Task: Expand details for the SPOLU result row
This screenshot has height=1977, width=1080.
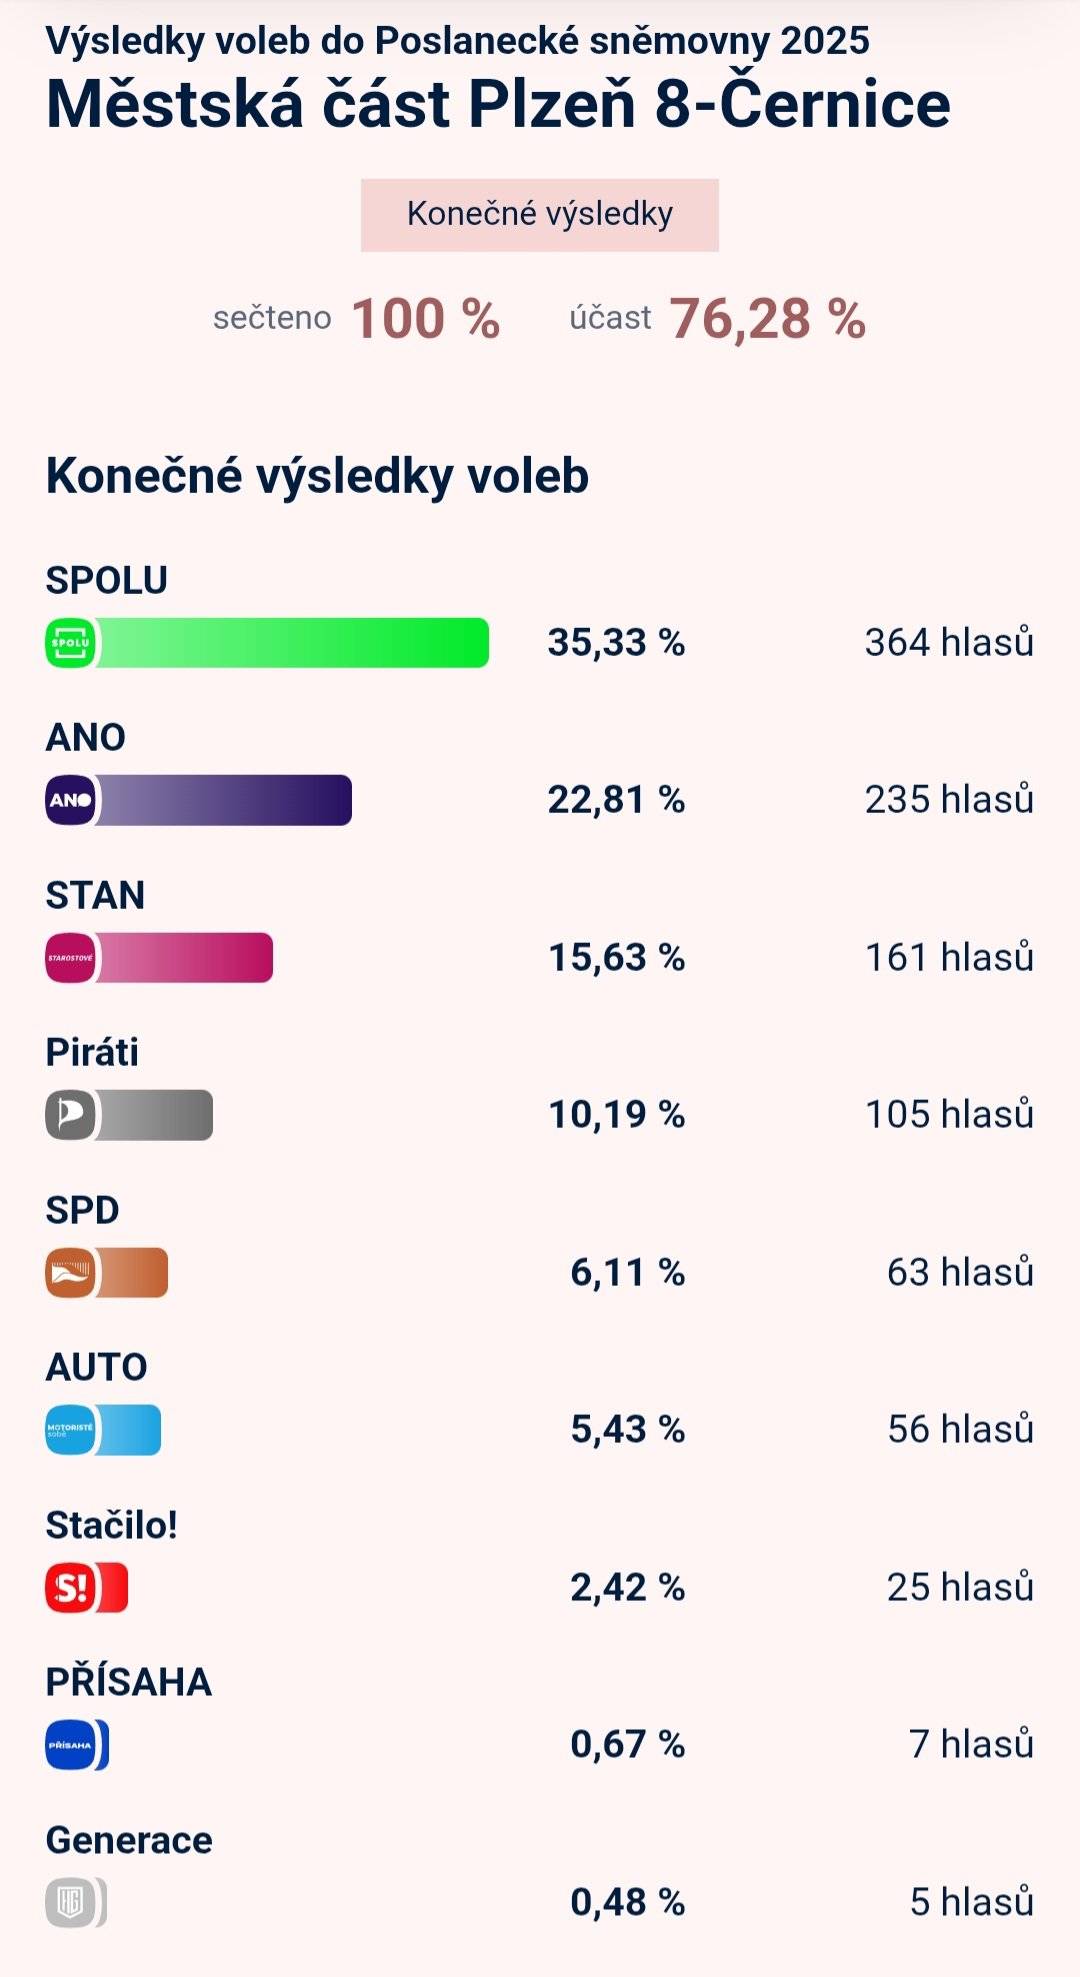Action: pyautogui.click(x=540, y=620)
